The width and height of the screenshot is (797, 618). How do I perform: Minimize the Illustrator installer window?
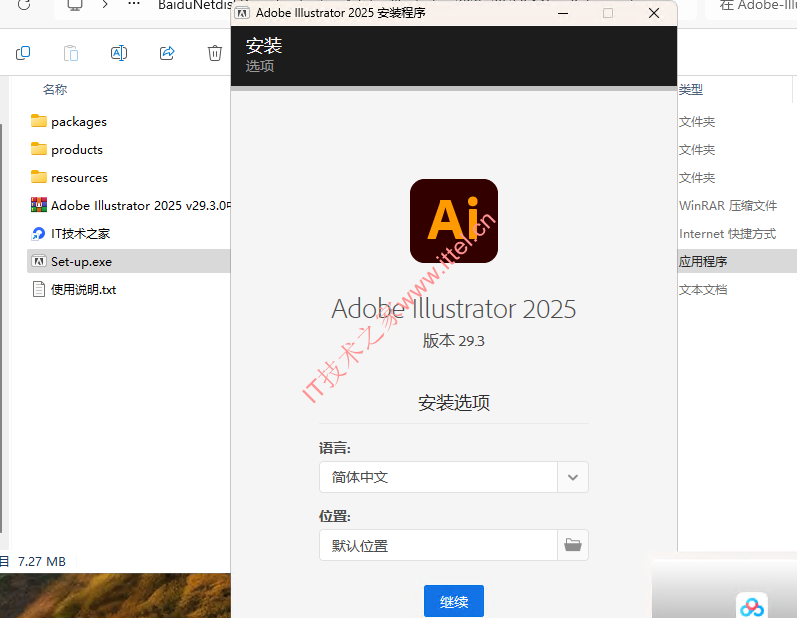pos(563,13)
